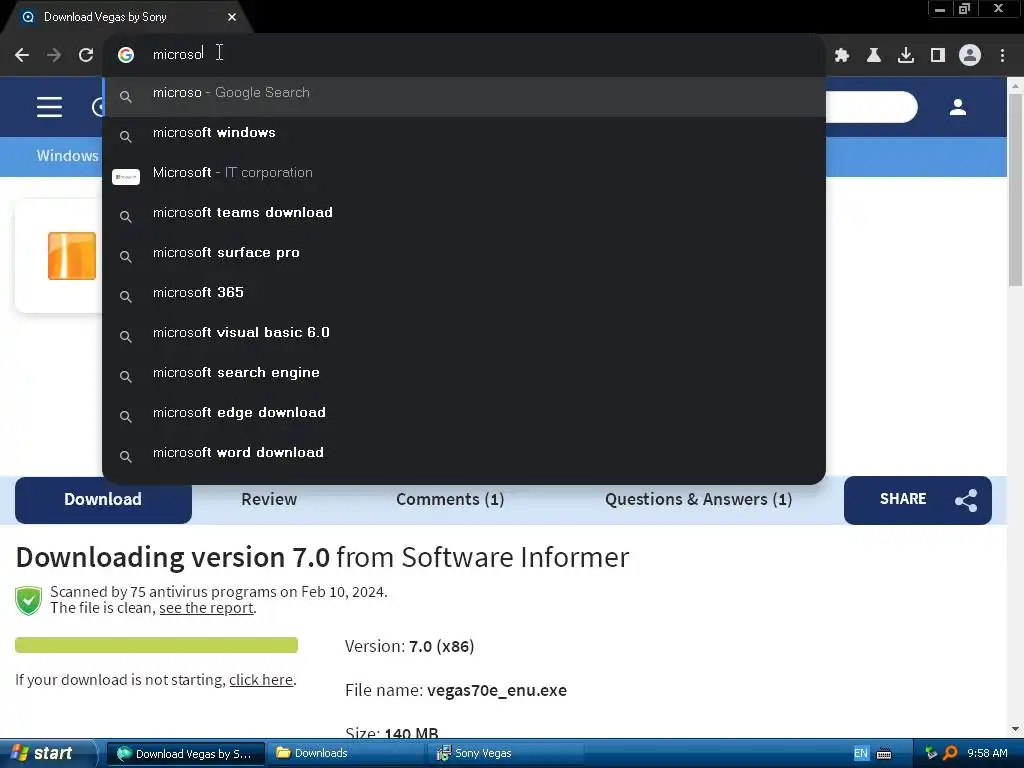Screen dimensions: 1024x768
Task: Click the 9:58 AM system clock
Action: coord(987,754)
